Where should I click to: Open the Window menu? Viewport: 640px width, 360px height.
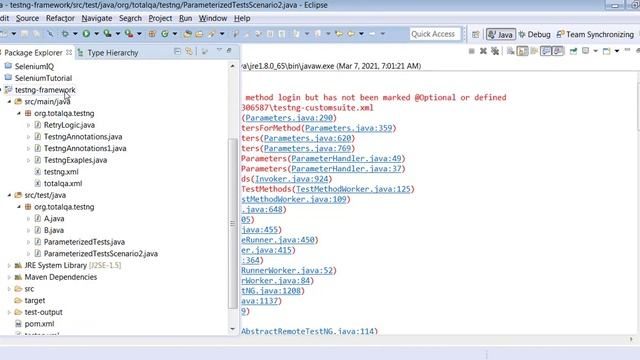point(213,18)
